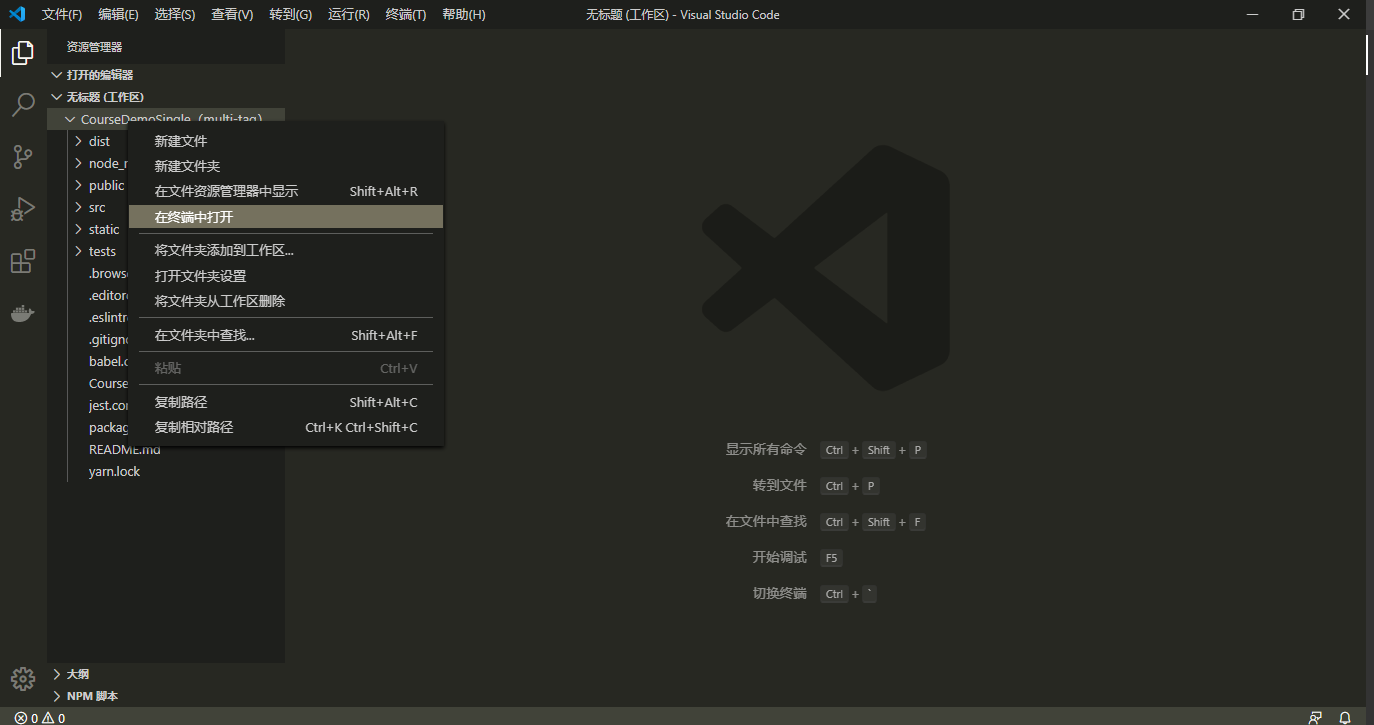Select 在文件夹中查找... menu entry
1374x725 pixels.
click(x=286, y=335)
